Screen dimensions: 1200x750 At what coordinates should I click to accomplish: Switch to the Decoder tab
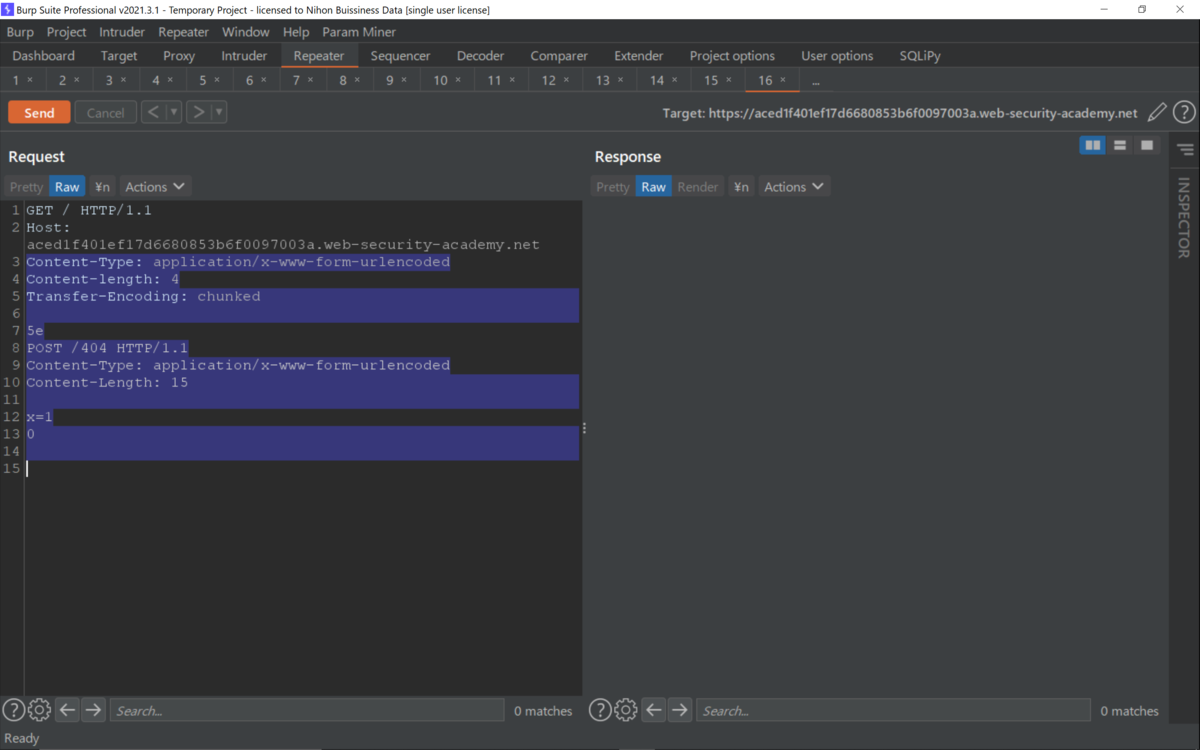pos(481,56)
